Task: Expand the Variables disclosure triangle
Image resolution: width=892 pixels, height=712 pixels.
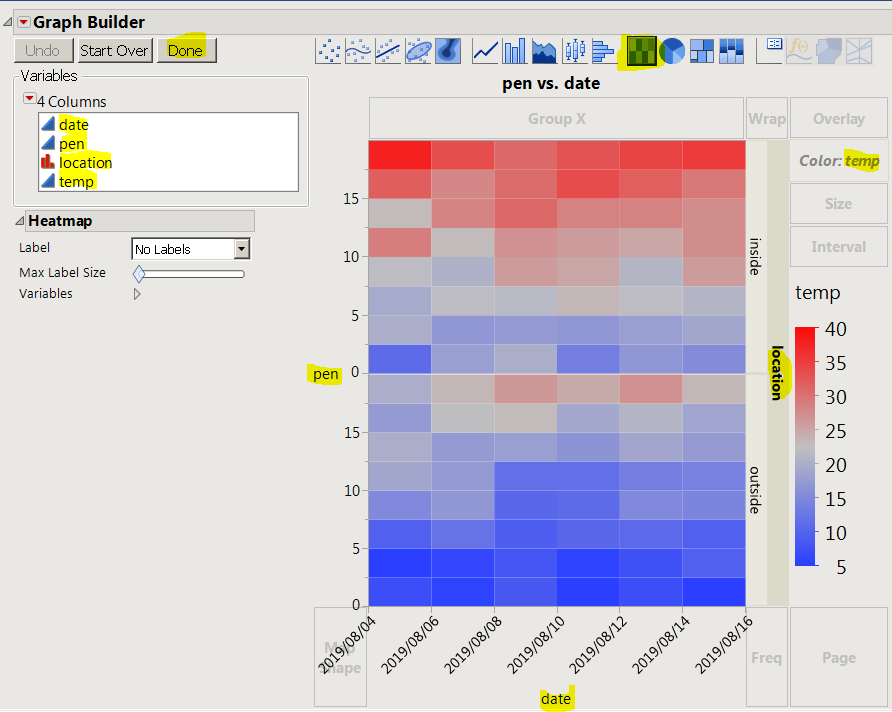Action: tap(138, 293)
